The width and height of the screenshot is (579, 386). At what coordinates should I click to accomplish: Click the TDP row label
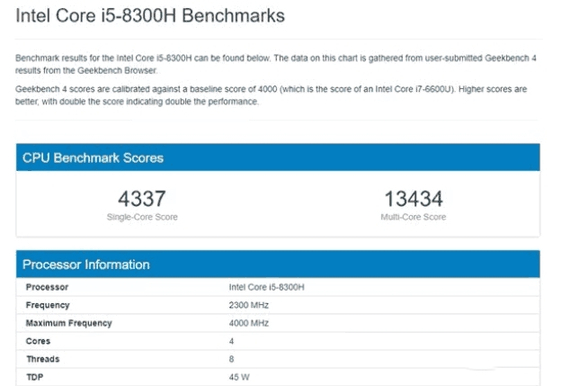(x=35, y=377)
